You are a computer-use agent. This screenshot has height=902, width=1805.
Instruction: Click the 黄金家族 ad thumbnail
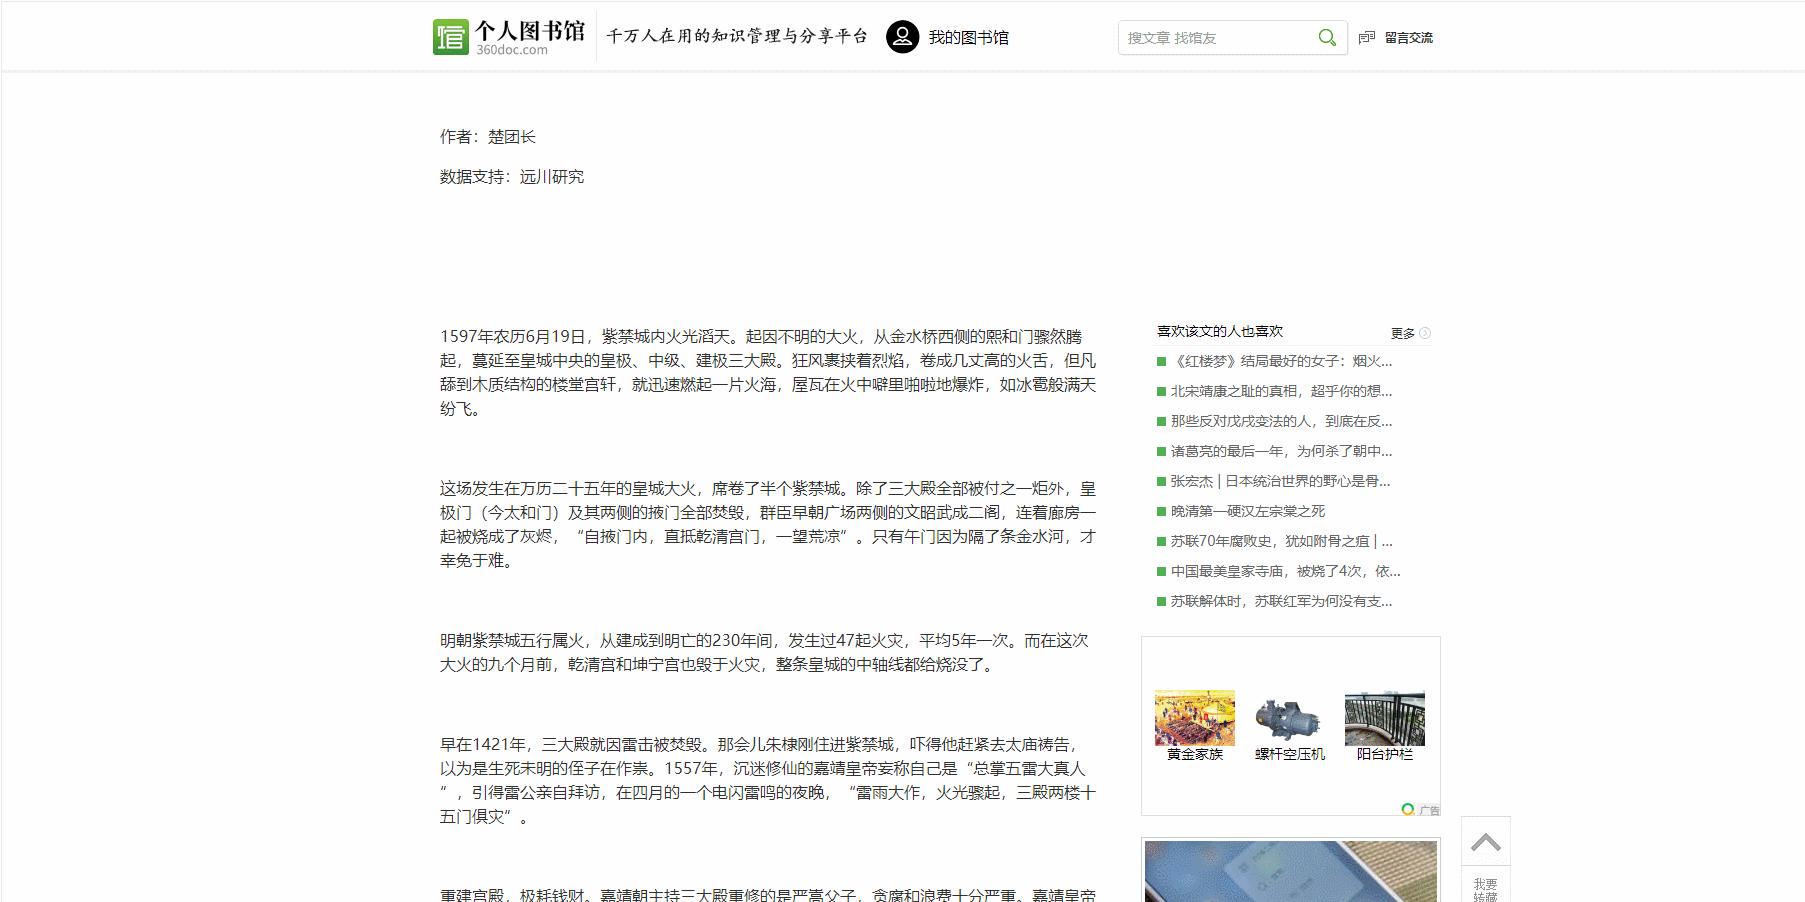click(1194, 717)
